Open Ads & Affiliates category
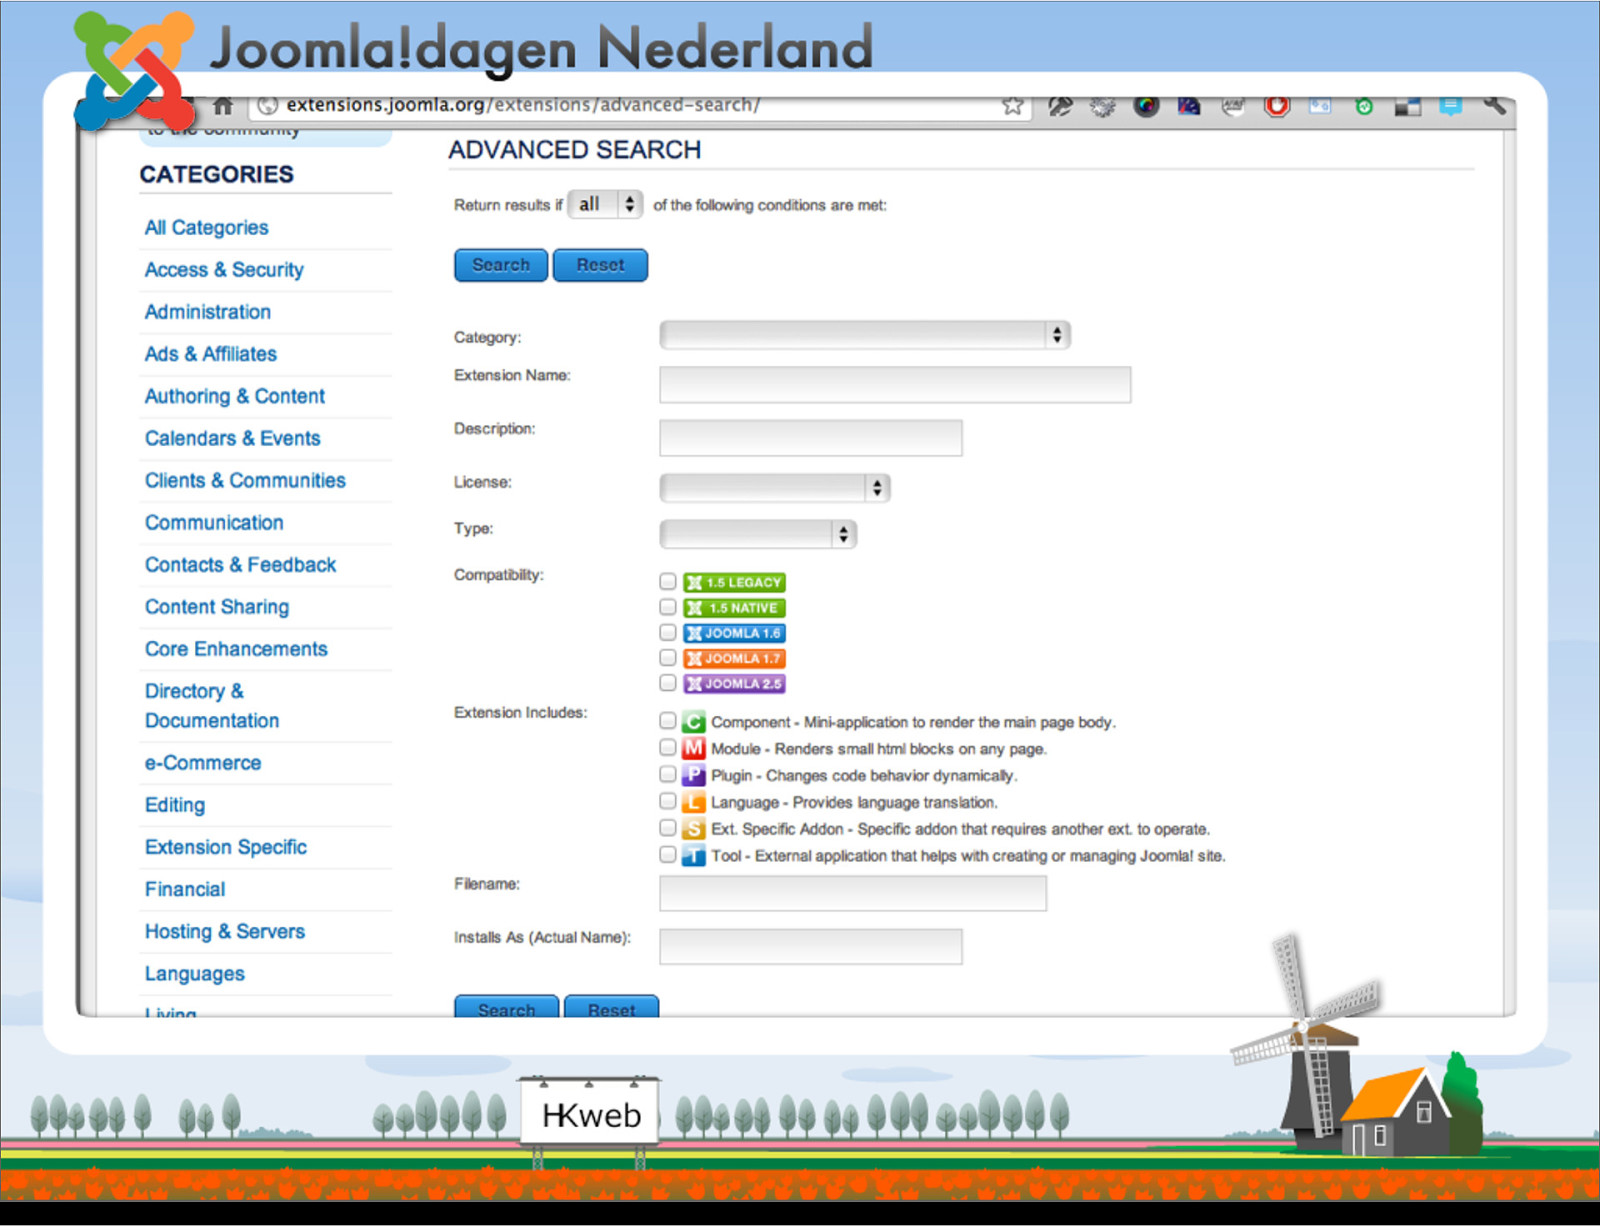1600x1232 pixels. pos(211,354)
